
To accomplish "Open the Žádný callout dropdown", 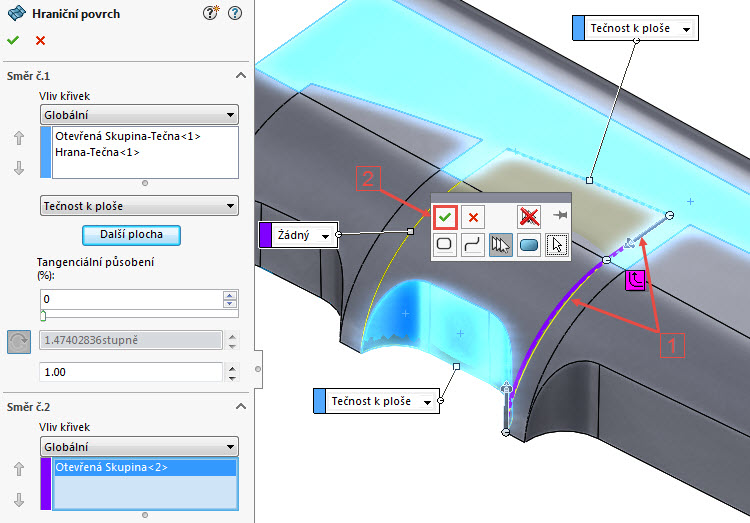I will click(325, 236).
